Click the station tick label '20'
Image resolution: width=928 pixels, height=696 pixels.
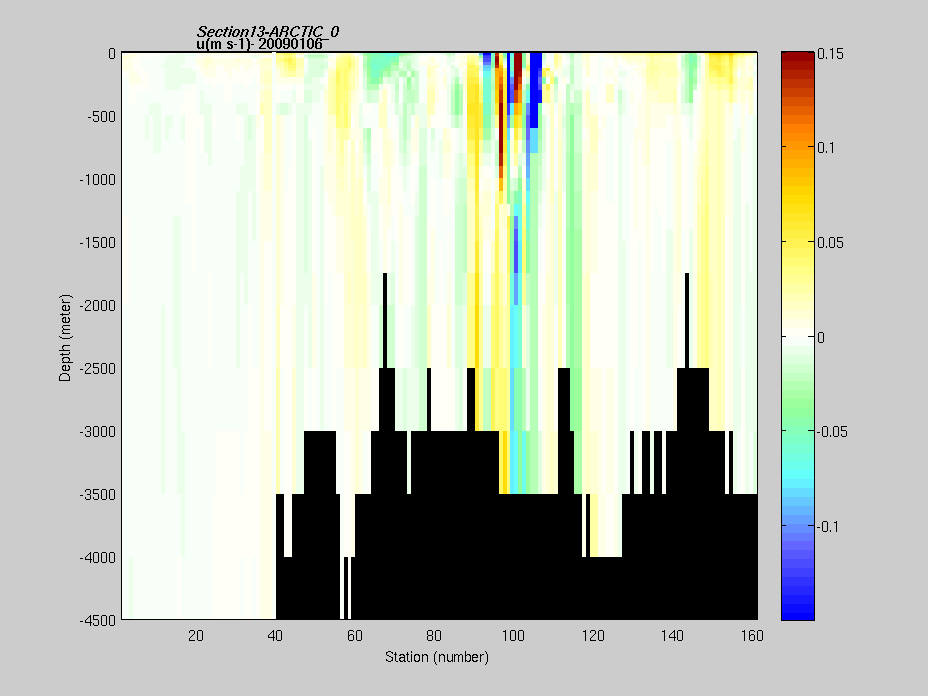(196, 636)
